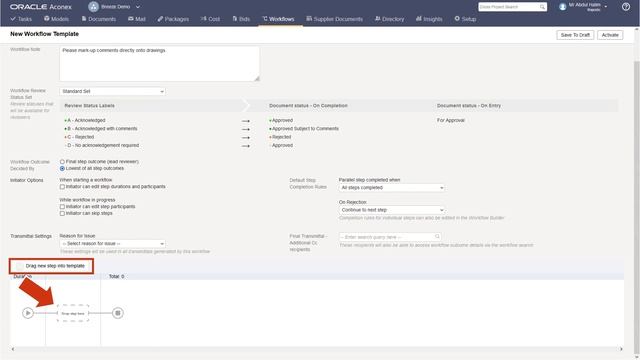The width and height of the screenshot is (640, 360).
Task: Click the search magnifier icon in top bar
Action: point(542,7)
